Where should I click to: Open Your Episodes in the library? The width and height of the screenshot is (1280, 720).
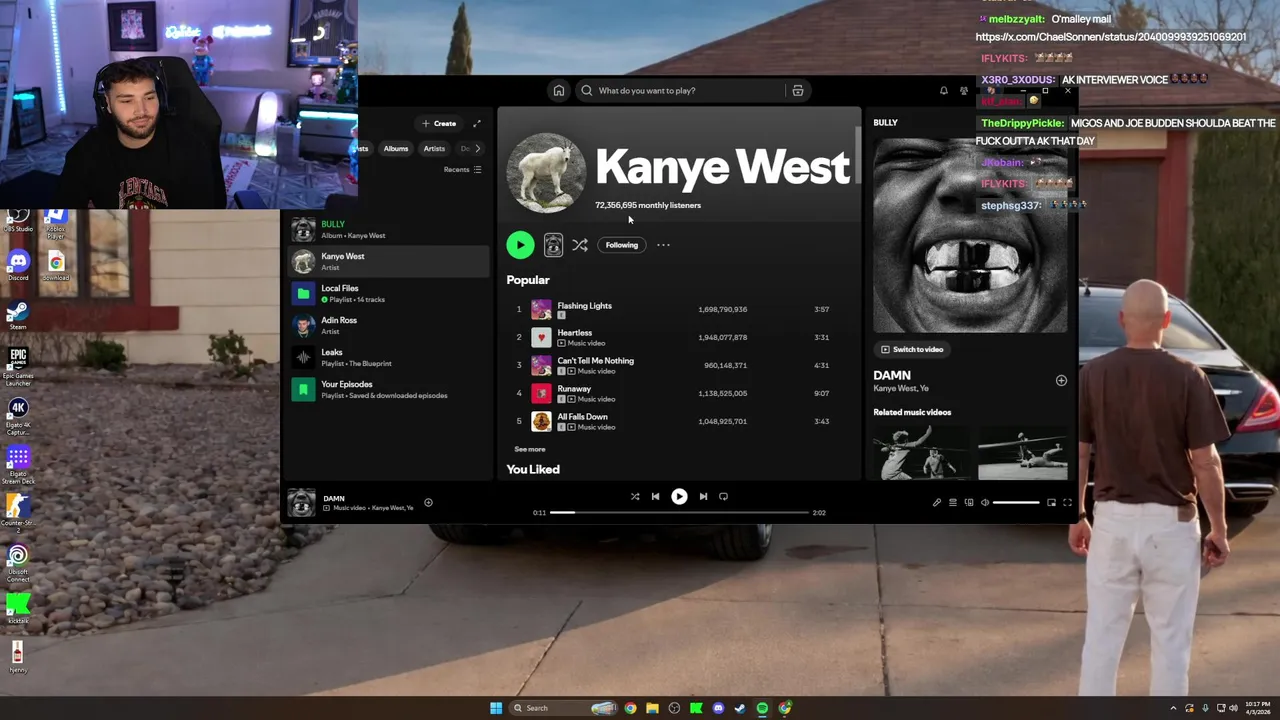[387, 389]
